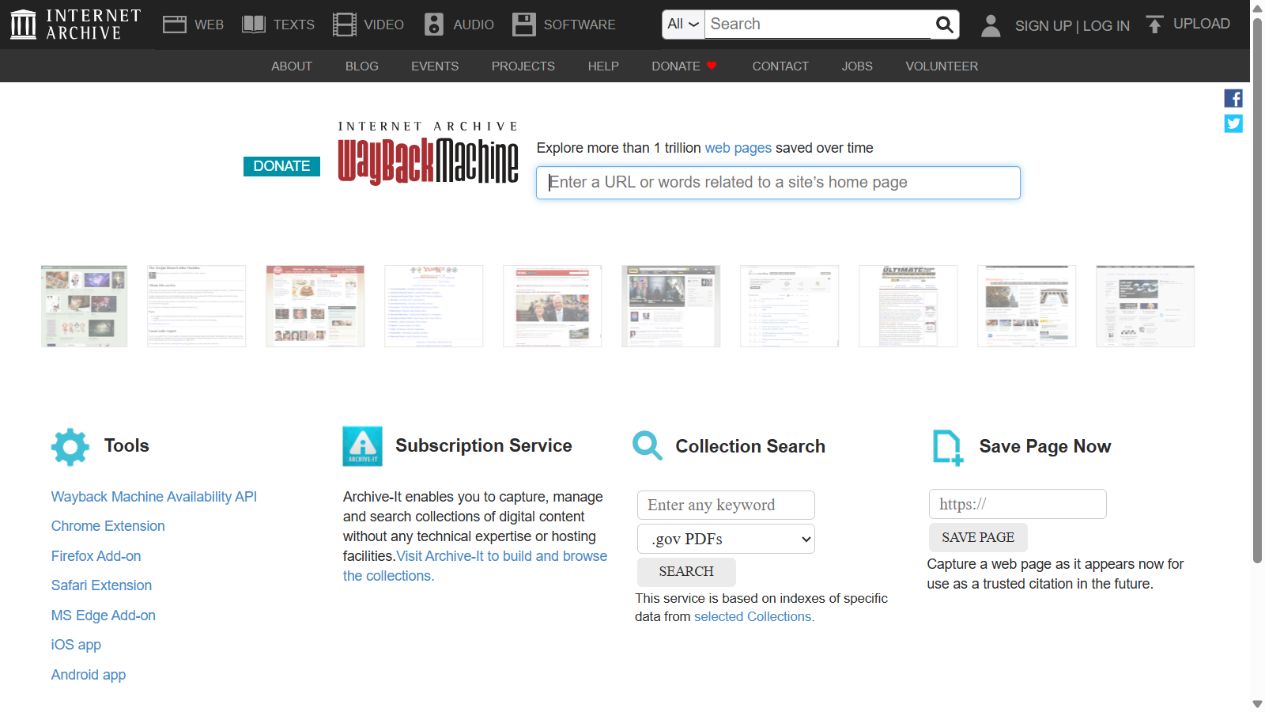Image resolution: width=1265 pixels, height=712 pixels.
Task: Expand the .gov PDFs collection dropdown
Action: (x=726, y=539)
